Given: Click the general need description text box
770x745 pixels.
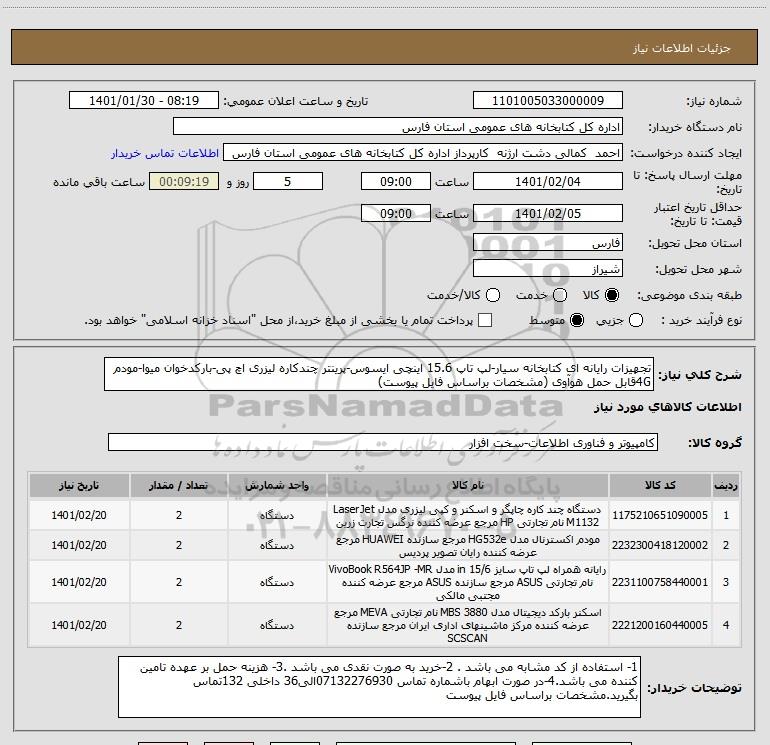Looking at the screenshot, I should (379, 375).
